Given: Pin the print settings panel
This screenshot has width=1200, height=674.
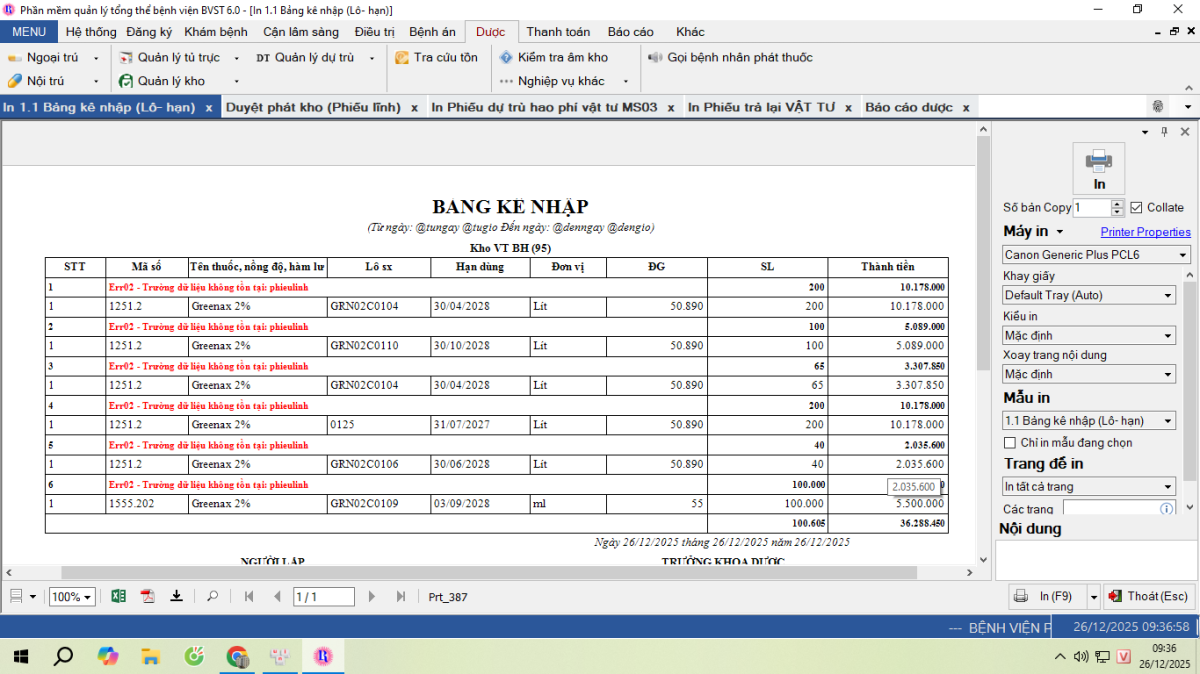Looking at the screenshot, I should (1164, 132).
